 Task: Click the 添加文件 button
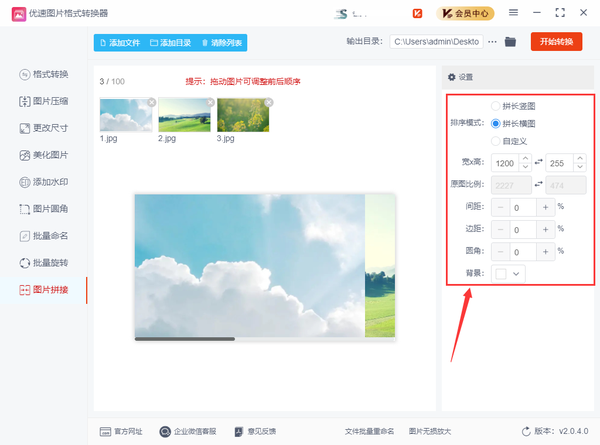tap(118, 43)
